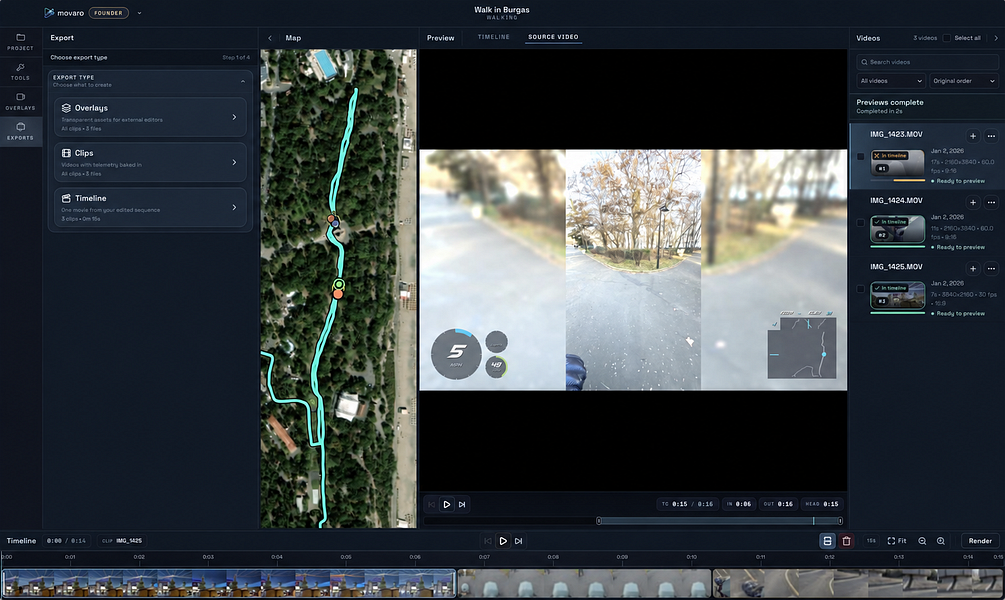Open the movaro account dropdown chevron
The width and height of the screenshot is (1005, 600).
point(140,13)
